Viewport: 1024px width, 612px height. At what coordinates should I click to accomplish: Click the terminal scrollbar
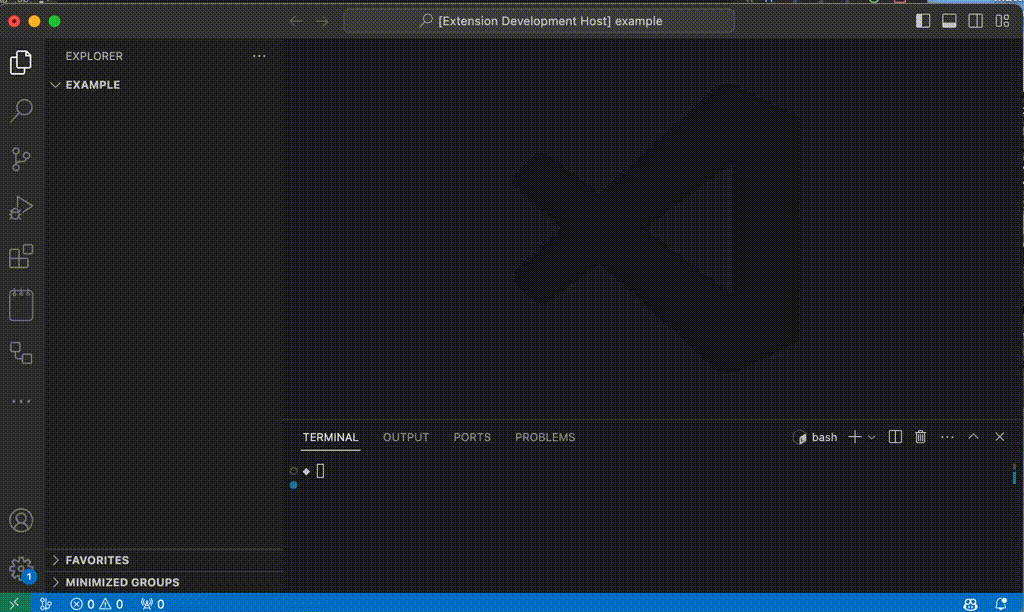pyautogui.click(x=1014, y=474)
